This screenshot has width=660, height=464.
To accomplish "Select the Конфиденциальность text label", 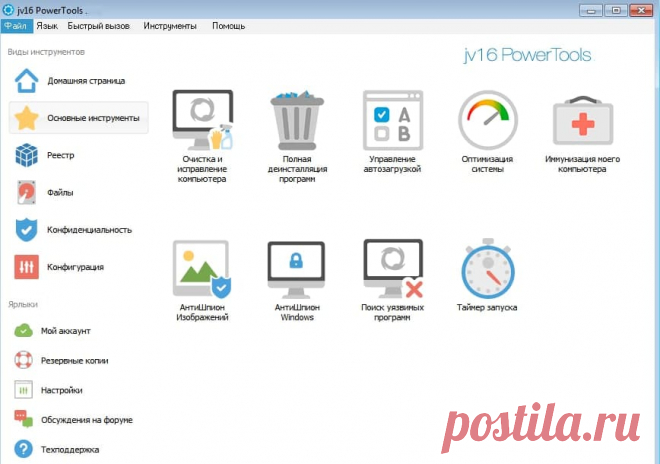I will click(x=89, y=230).
